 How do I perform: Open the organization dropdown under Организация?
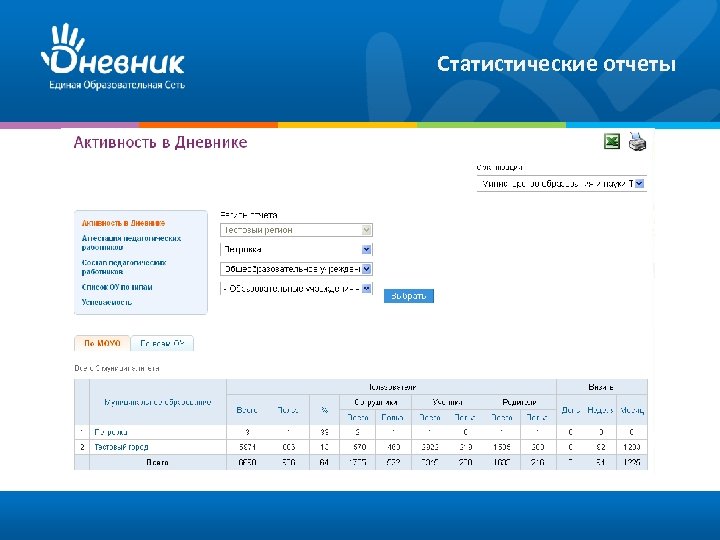coord(562,184)
